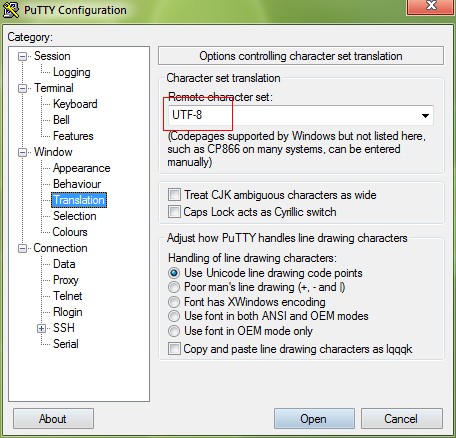The width and height of the screenshot is (456, 438).
Task: Open the Proxy connection settings
Action: click(66, 280)
